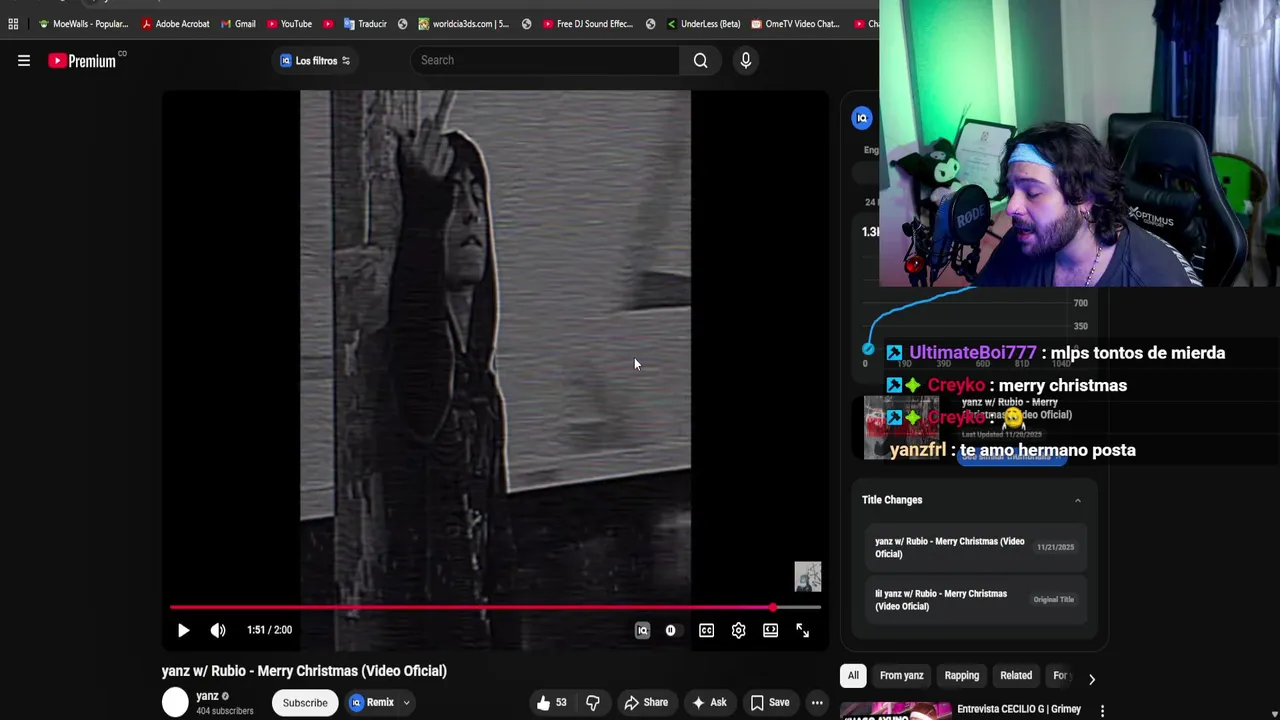Click the channel watermark thumbnail in video
Image resolution: width=1280 pixels, height=720 pixels.
click(x=808, y=576)
